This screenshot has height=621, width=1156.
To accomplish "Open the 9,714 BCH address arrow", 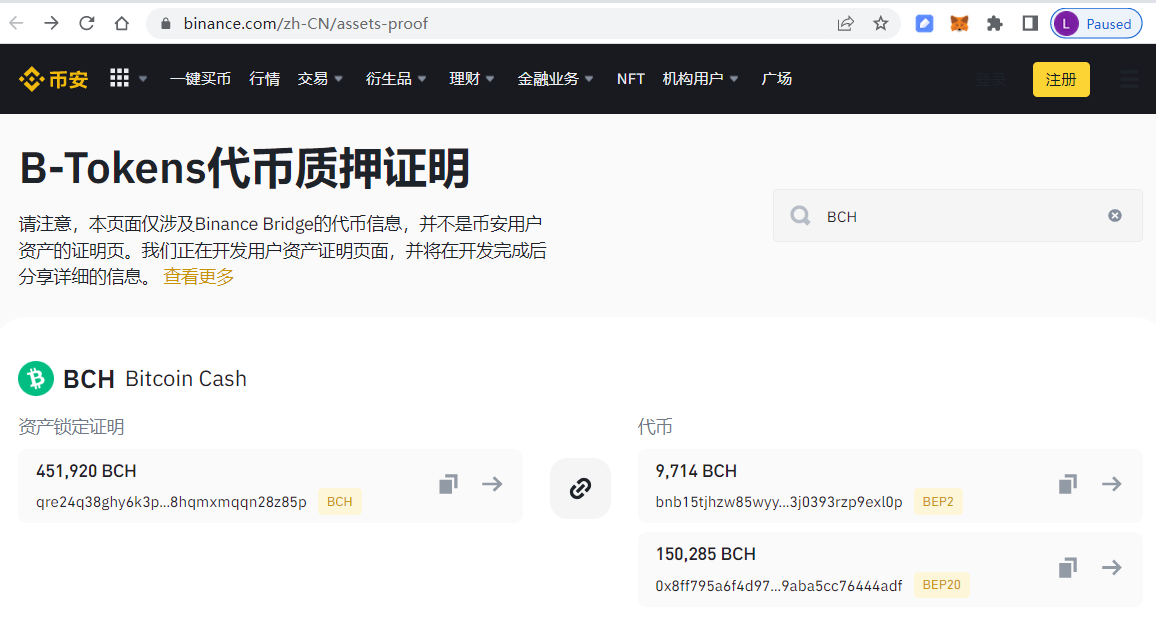I will click(1112, 485).
